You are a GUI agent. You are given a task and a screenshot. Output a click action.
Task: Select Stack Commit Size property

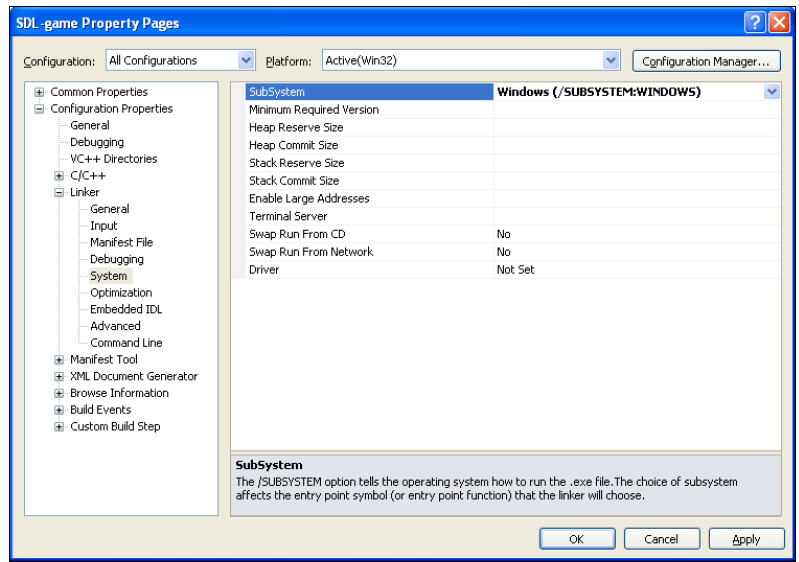(369, 181)
